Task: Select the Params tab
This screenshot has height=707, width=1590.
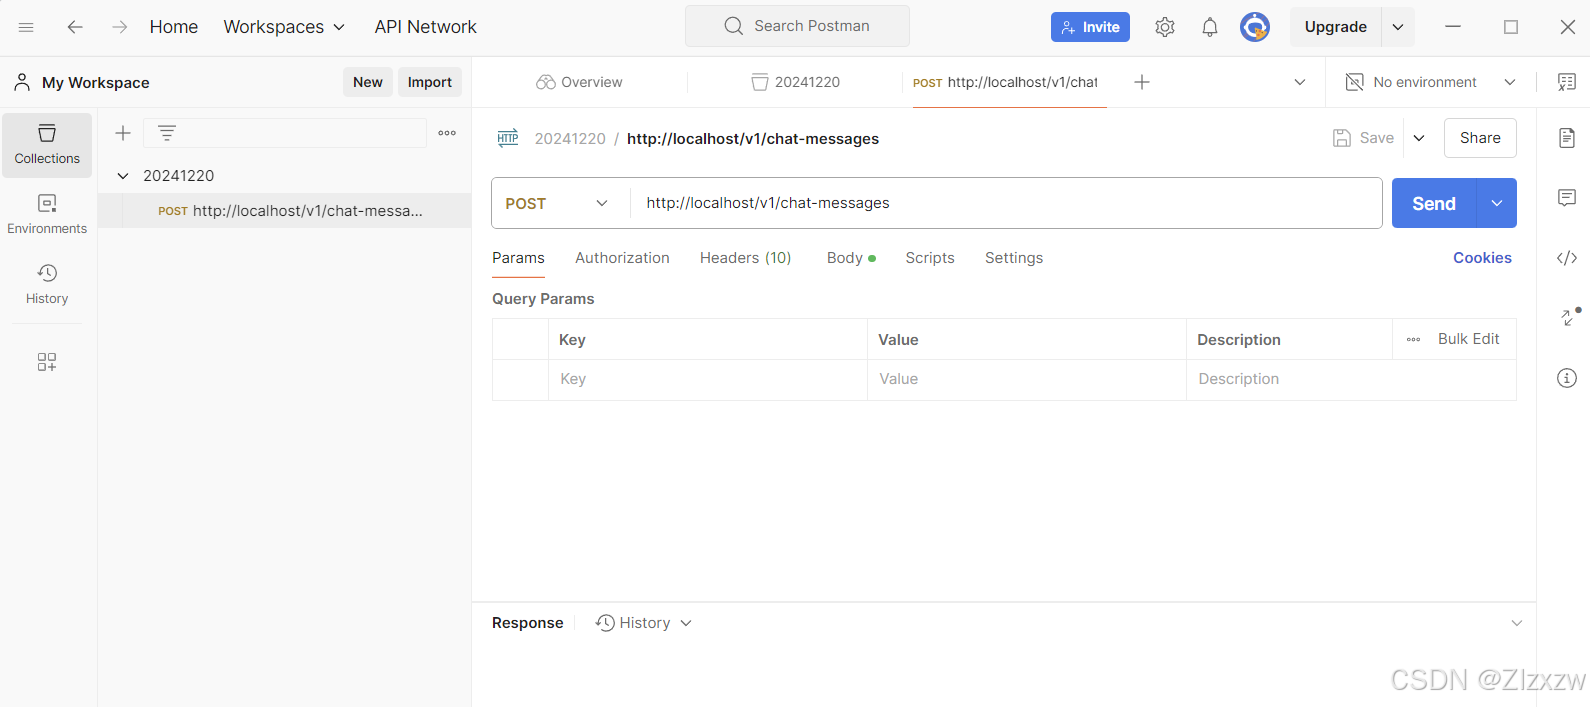Action: 518,258
